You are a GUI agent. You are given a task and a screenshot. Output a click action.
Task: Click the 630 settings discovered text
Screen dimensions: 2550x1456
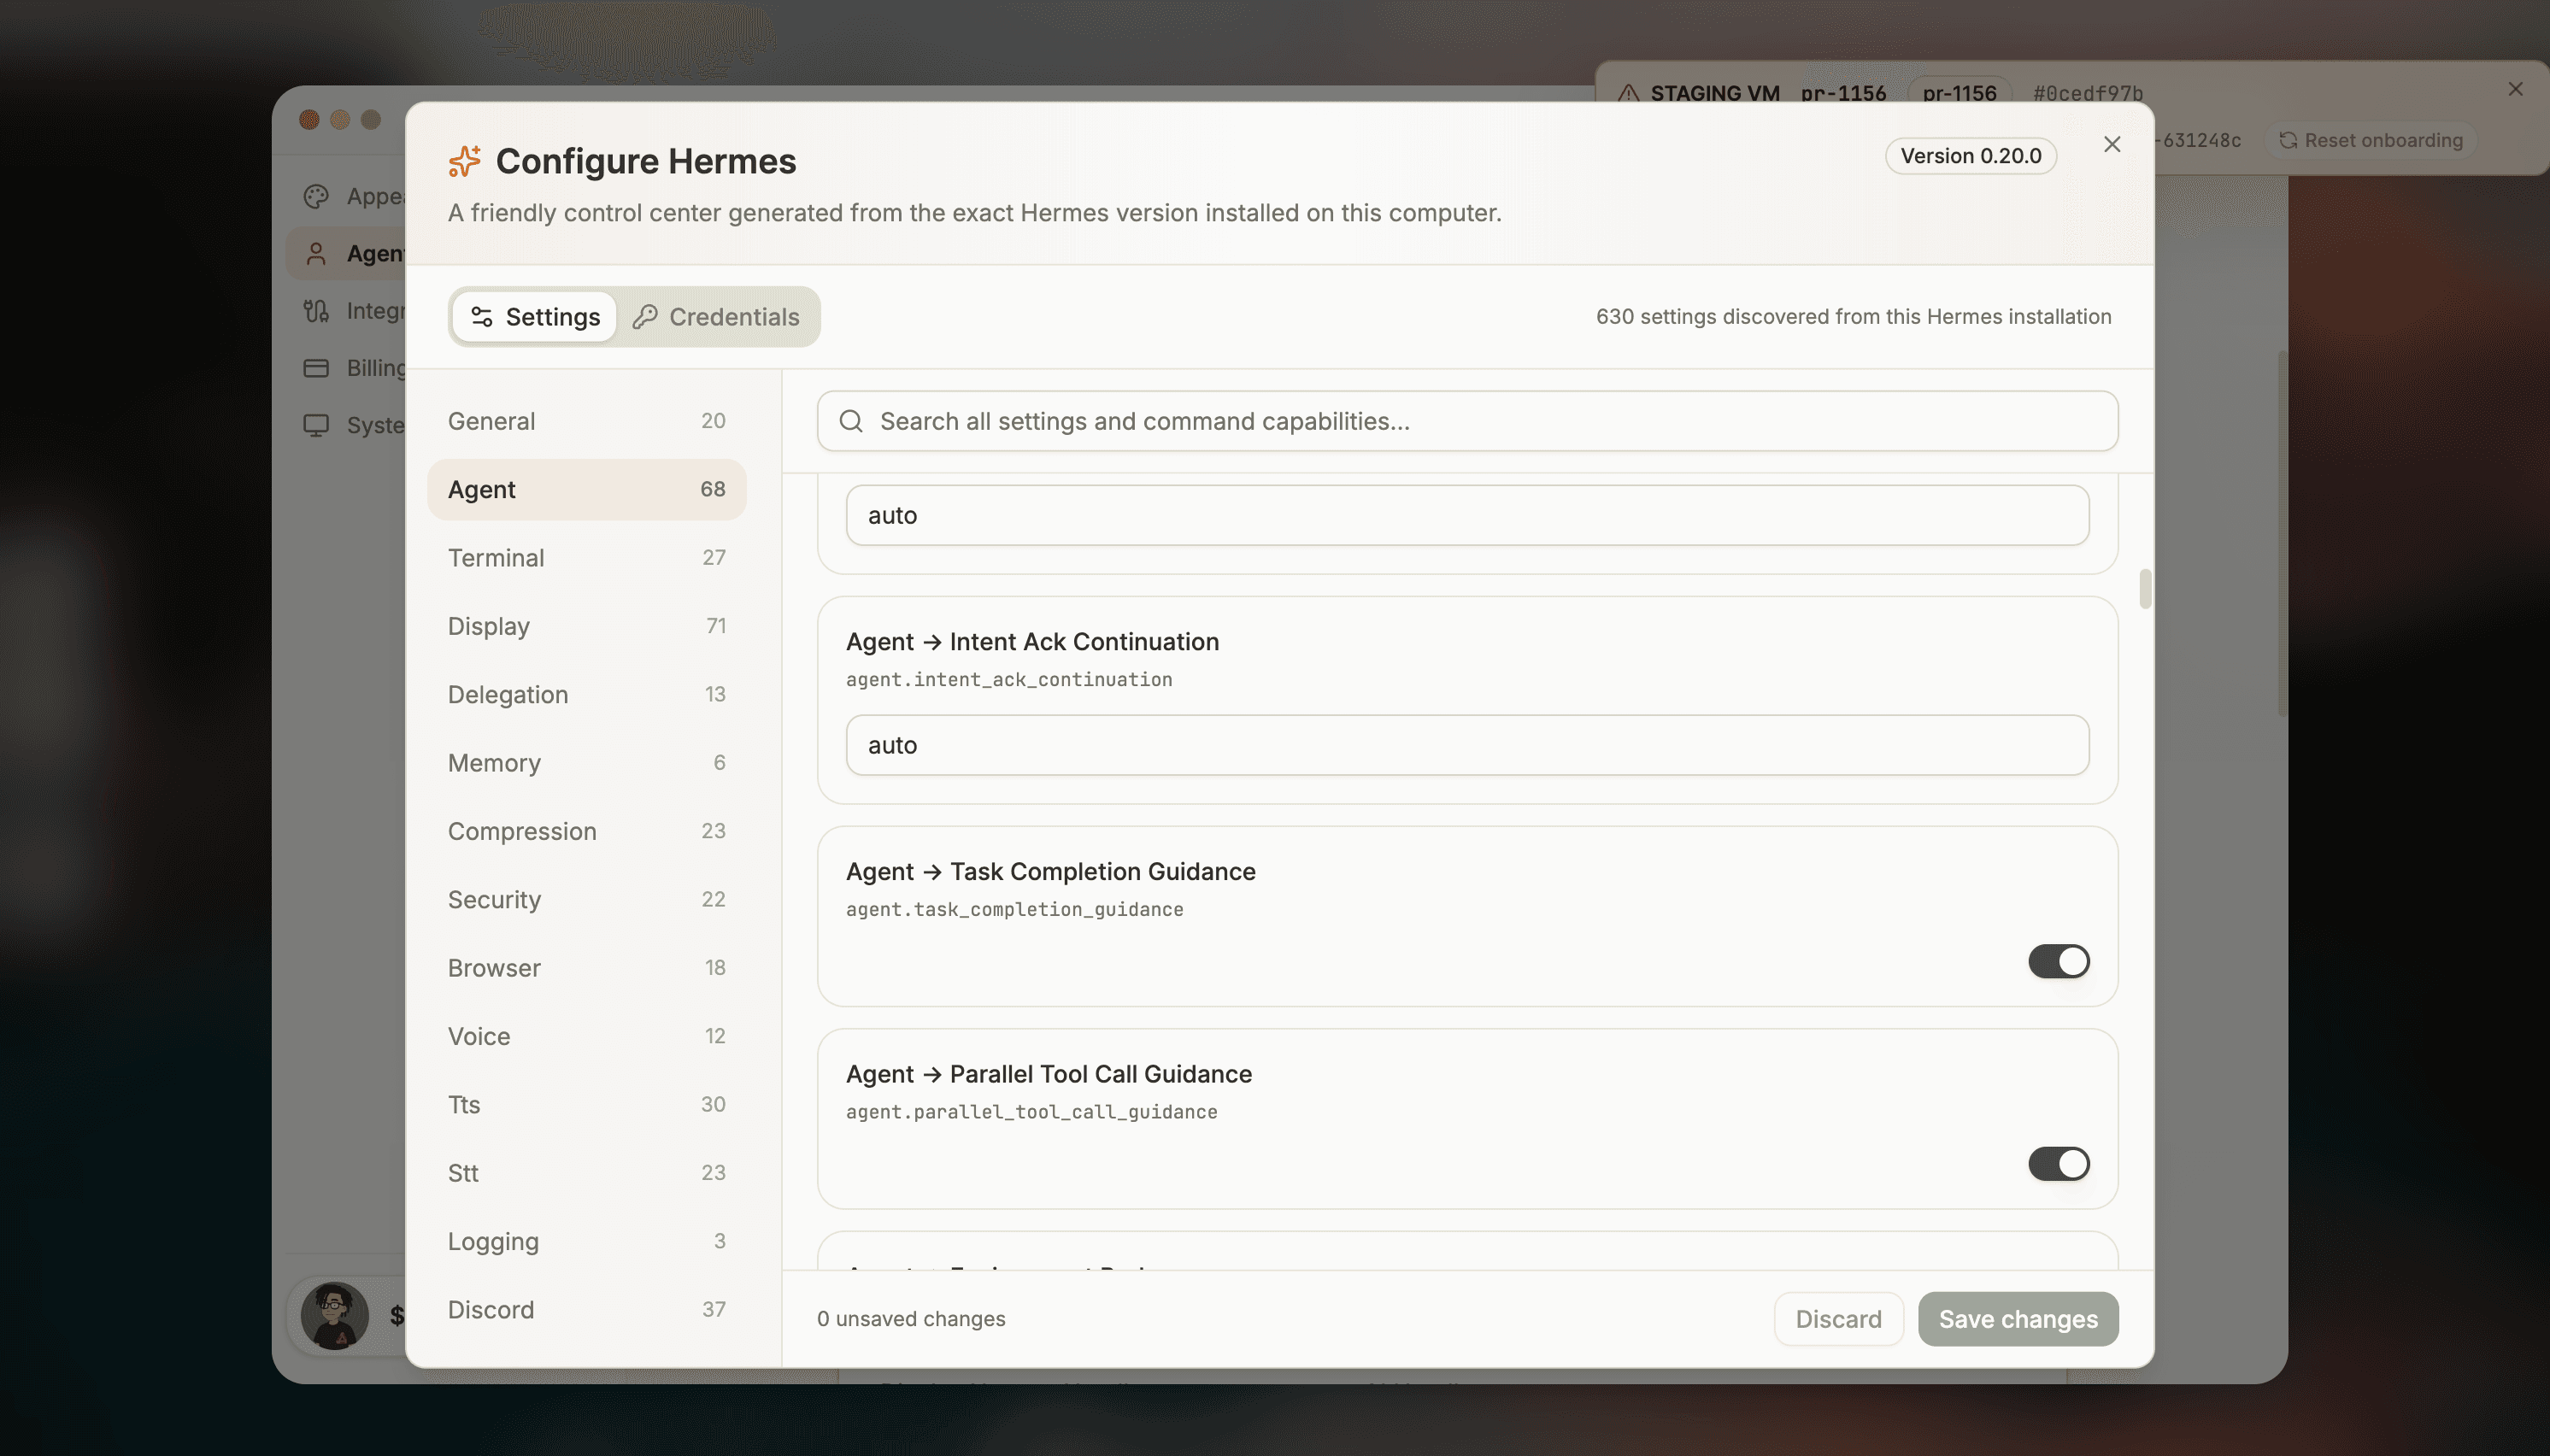pyautogui.click(x=1853, y=317)
